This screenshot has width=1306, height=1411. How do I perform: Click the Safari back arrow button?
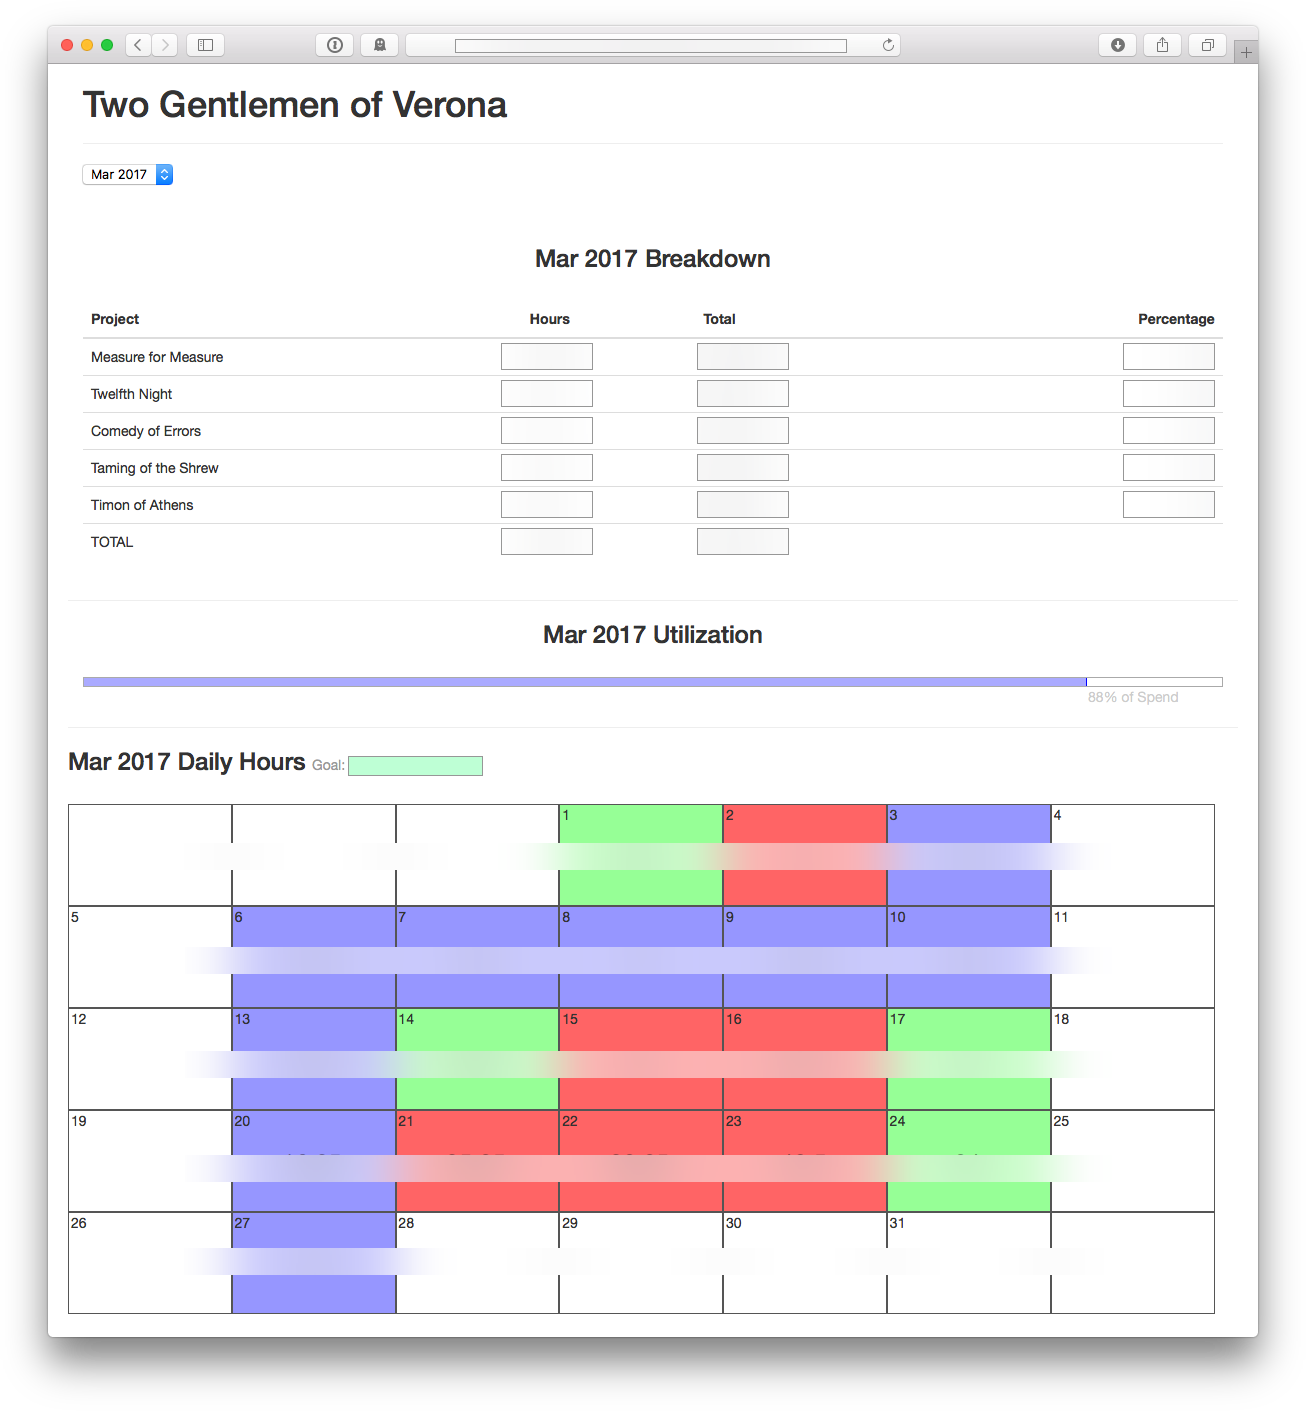pyautogui.click(x=138, y=45)
